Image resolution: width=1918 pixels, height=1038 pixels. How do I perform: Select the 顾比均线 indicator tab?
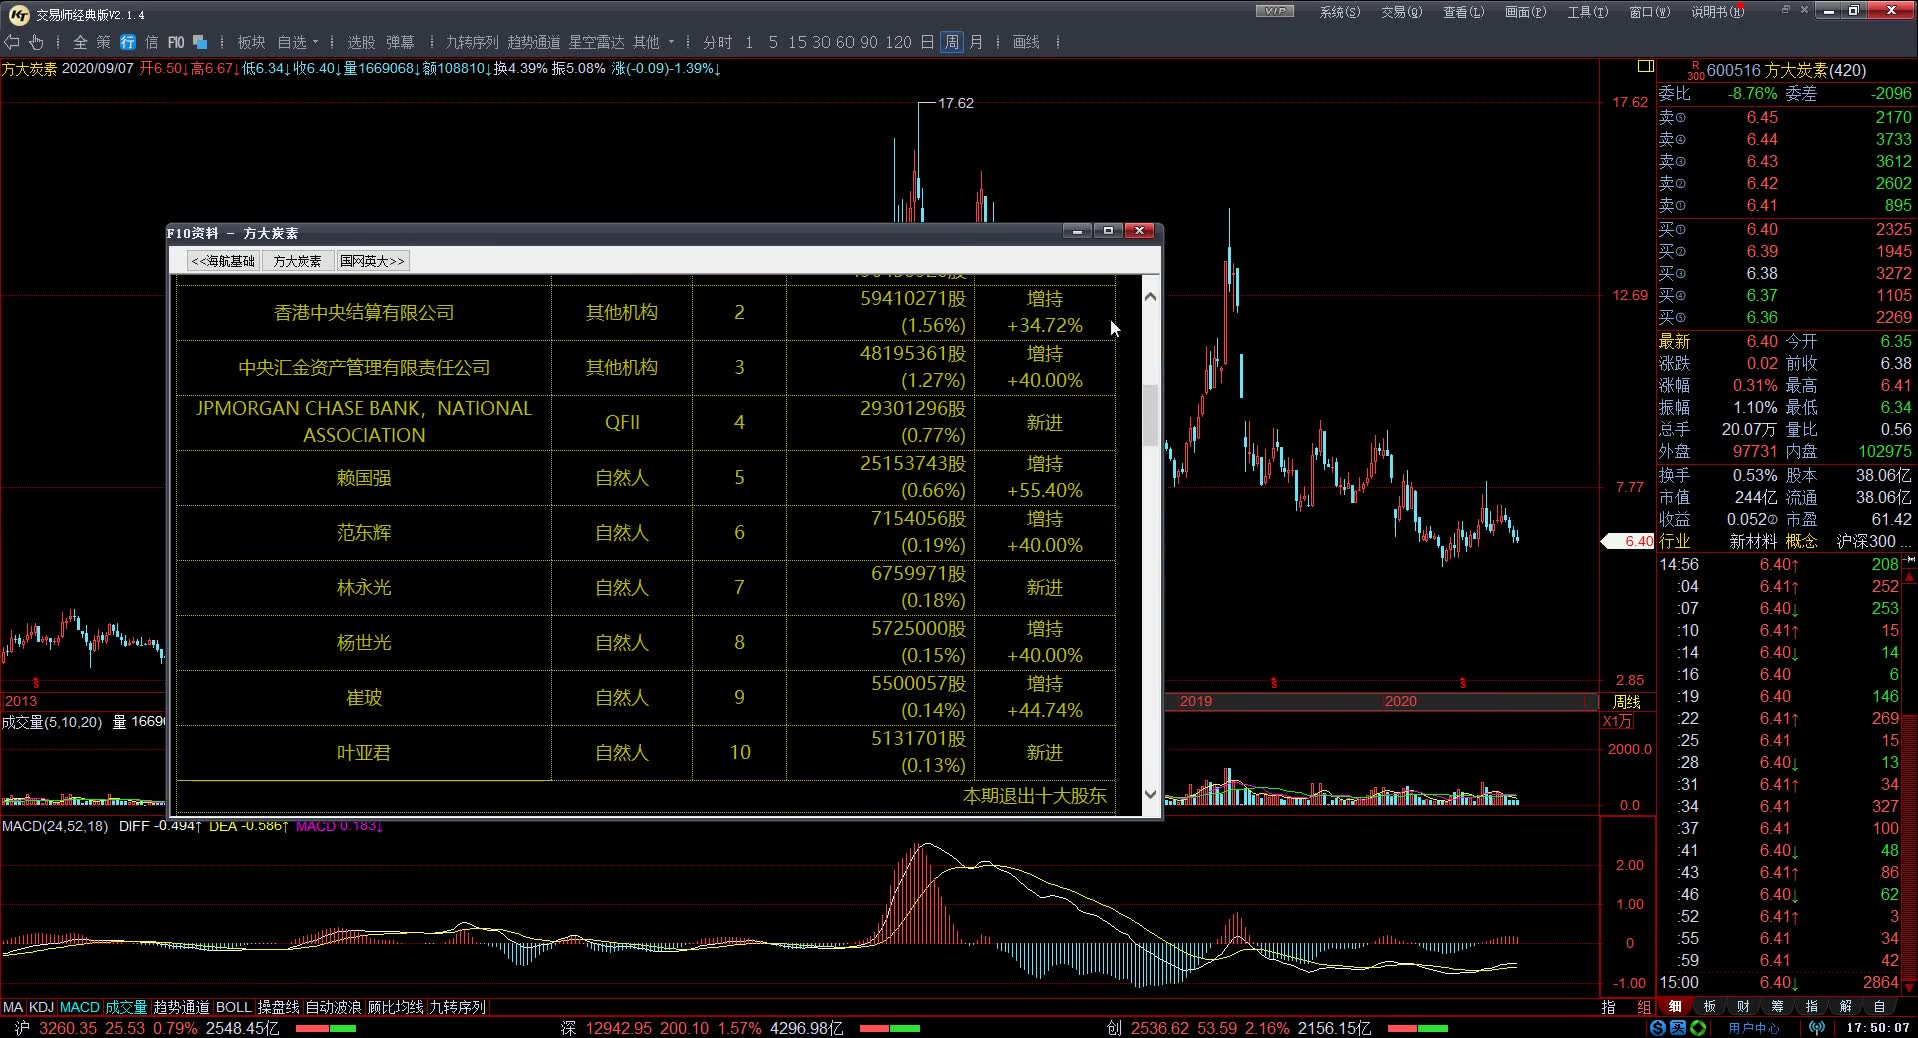[396, 1007]
